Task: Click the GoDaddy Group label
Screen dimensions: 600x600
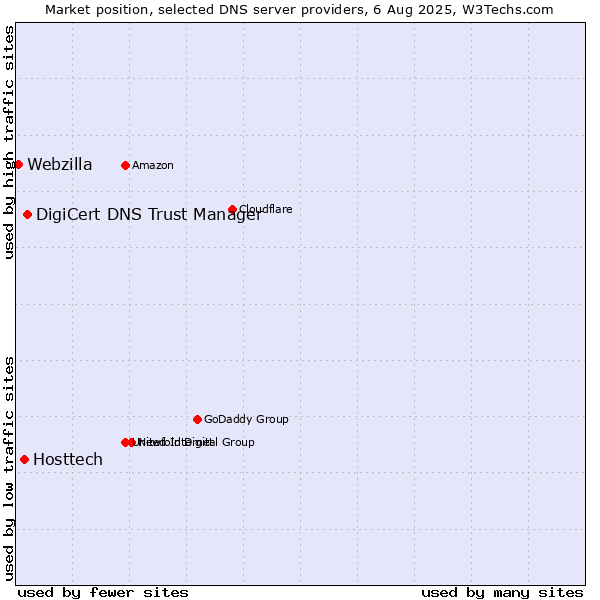Action: click(x=246, y=419)
